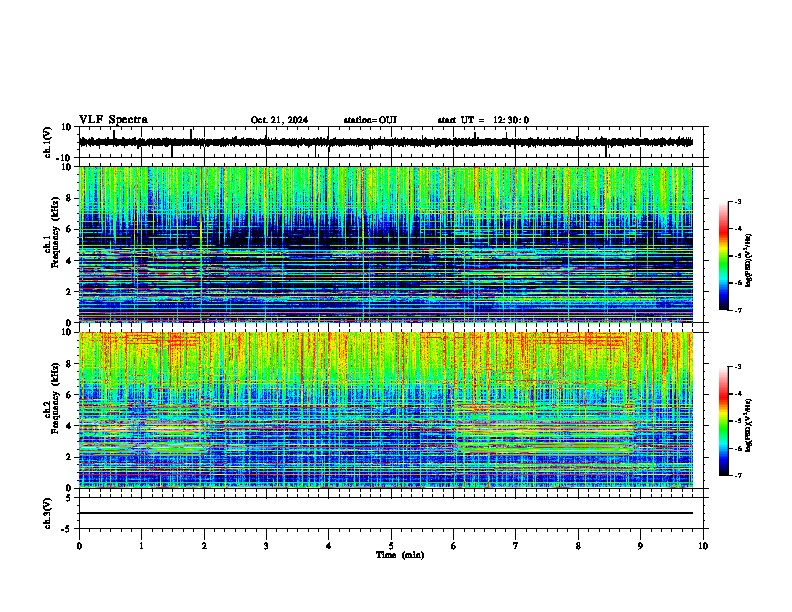Viewport: 792px width, 612px height.
Task: Click the ch.1 spectrogram color bar
Action: [724, 256]
